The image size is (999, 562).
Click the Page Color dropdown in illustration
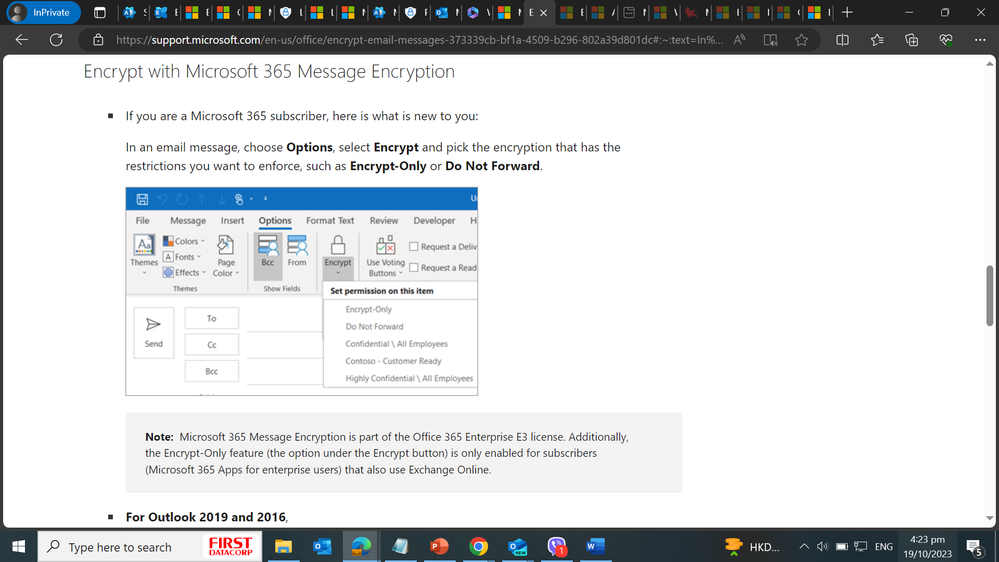(226, 256)
